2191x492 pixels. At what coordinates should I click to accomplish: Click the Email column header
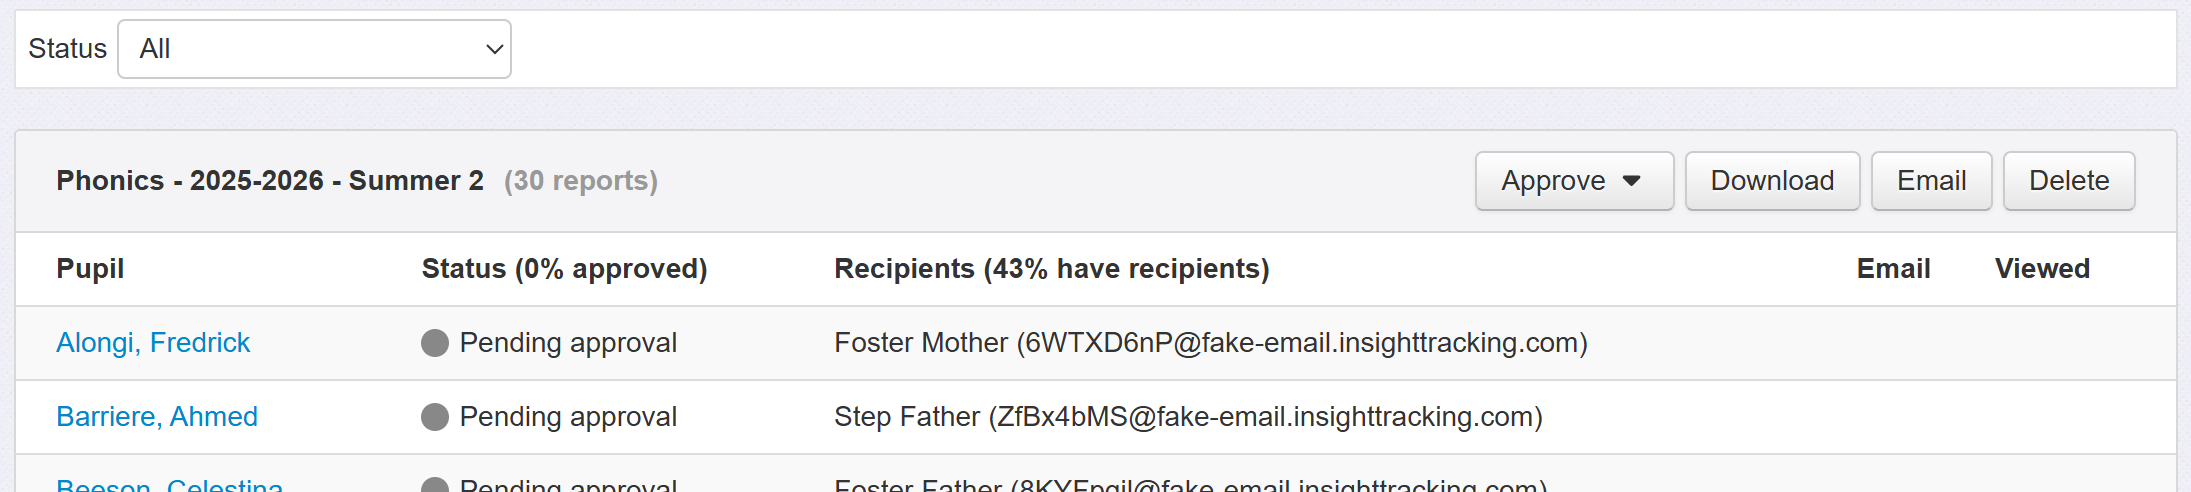pyautogui.click(x=1893, y=269)
